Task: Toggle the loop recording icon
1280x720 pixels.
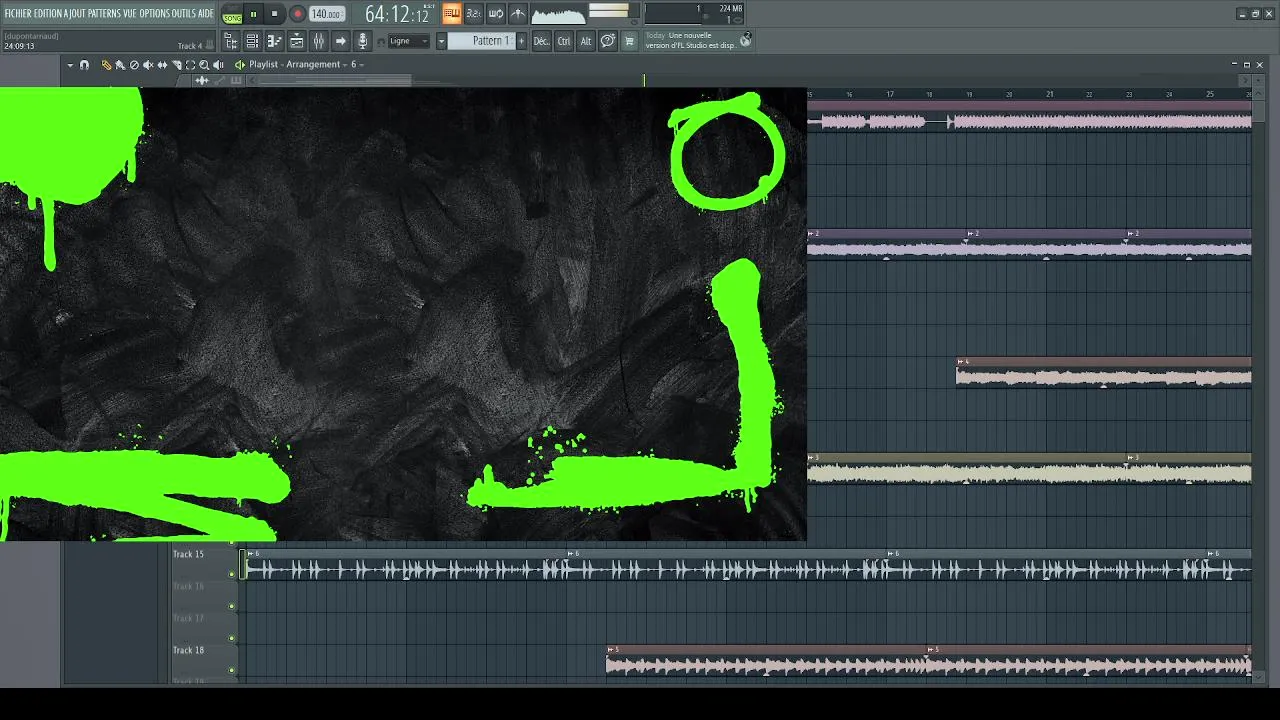Action: coord(496,14)
